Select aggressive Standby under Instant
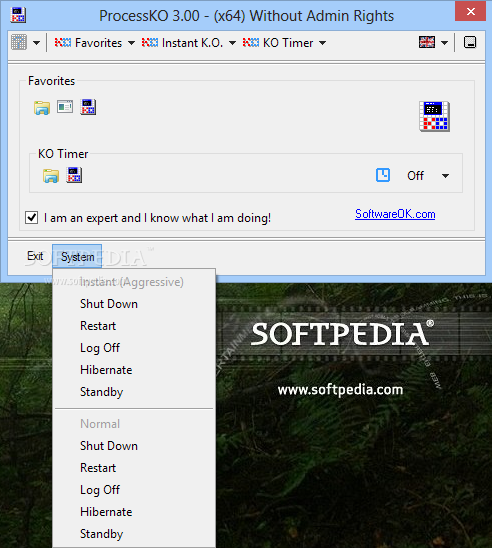Image resolution: width=492 pixels, height=548 pixels. 134,392
